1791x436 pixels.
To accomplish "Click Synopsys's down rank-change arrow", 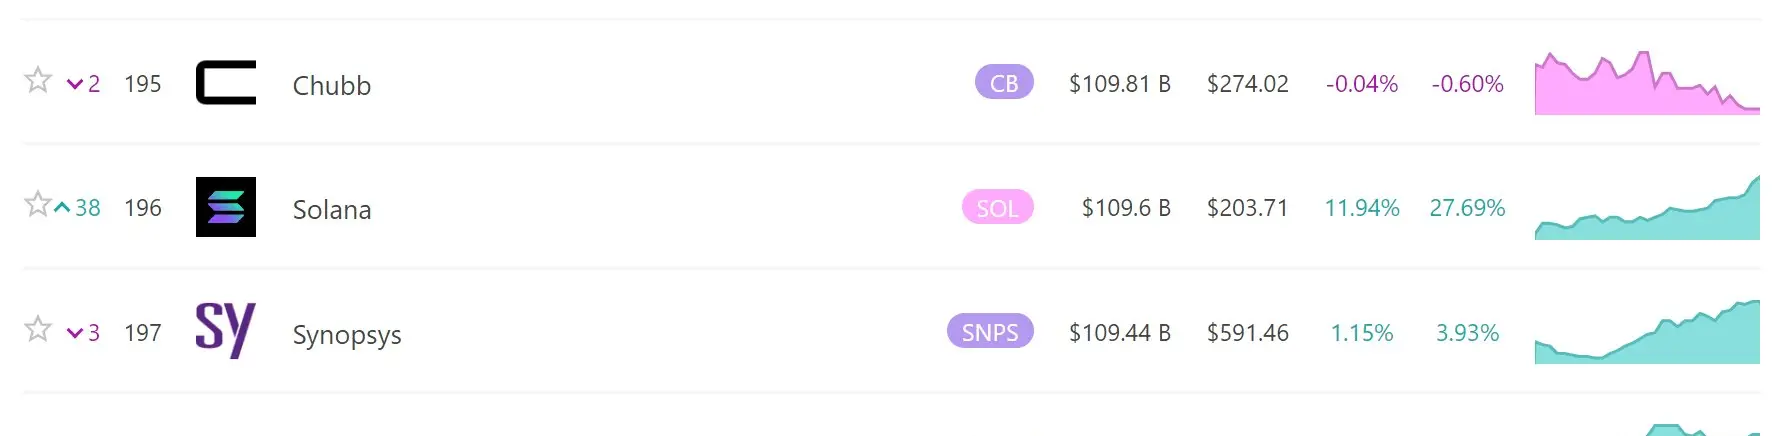I will coord(75,333).
